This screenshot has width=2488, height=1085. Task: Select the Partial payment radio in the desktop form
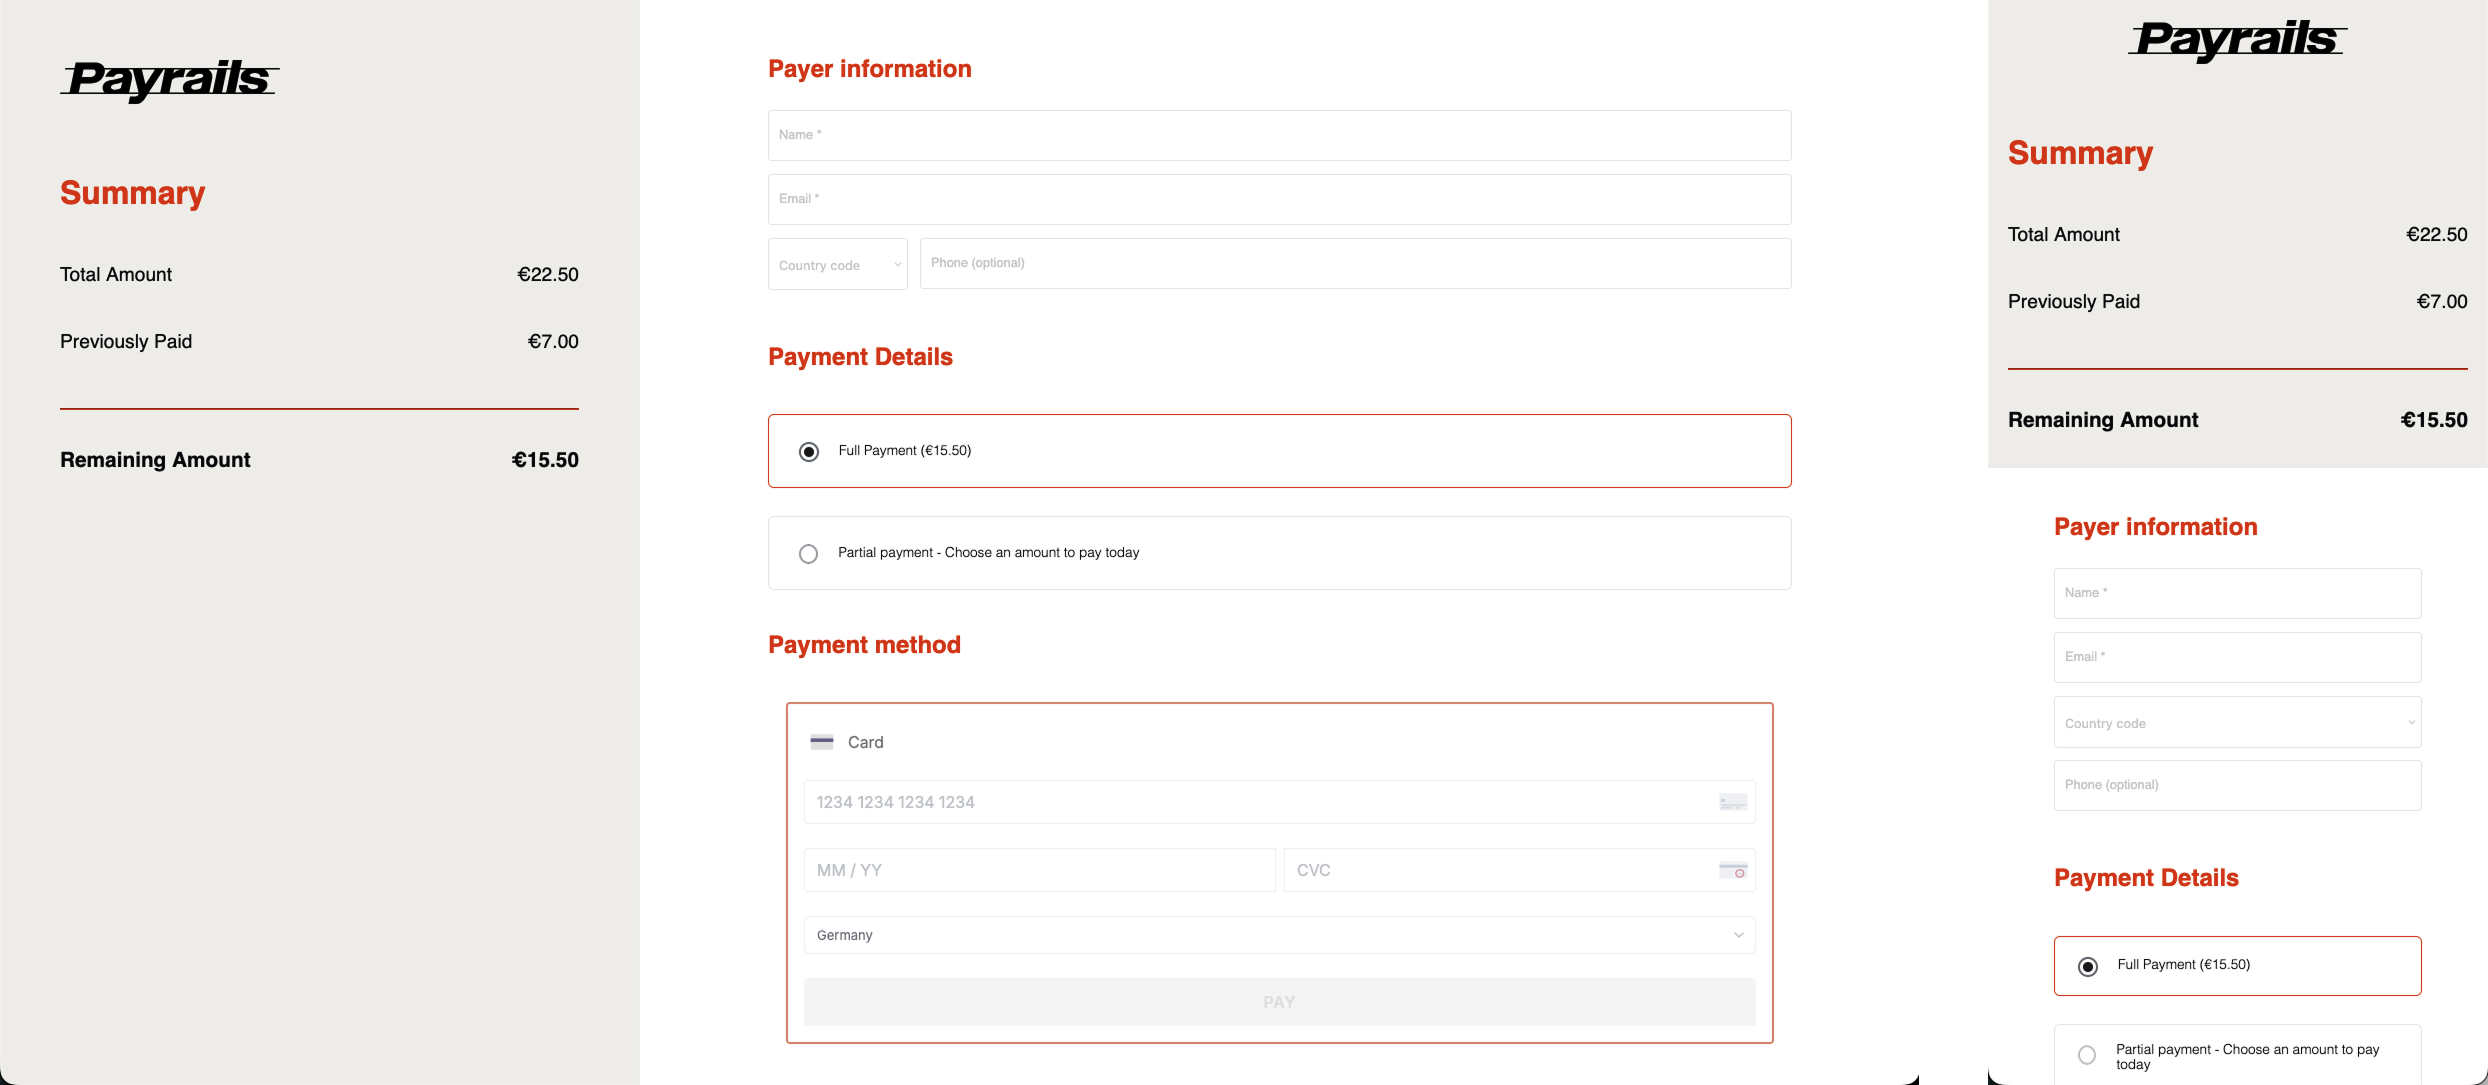[x=809, y=554]
